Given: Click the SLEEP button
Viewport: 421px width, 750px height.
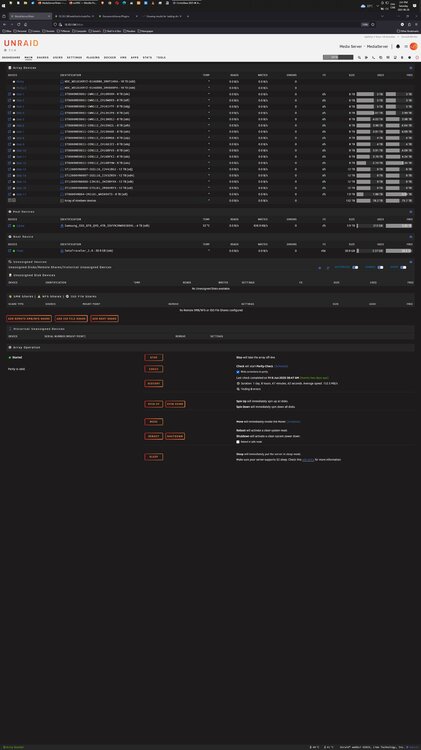Looking at the screenshot, I should pos(154,457).
